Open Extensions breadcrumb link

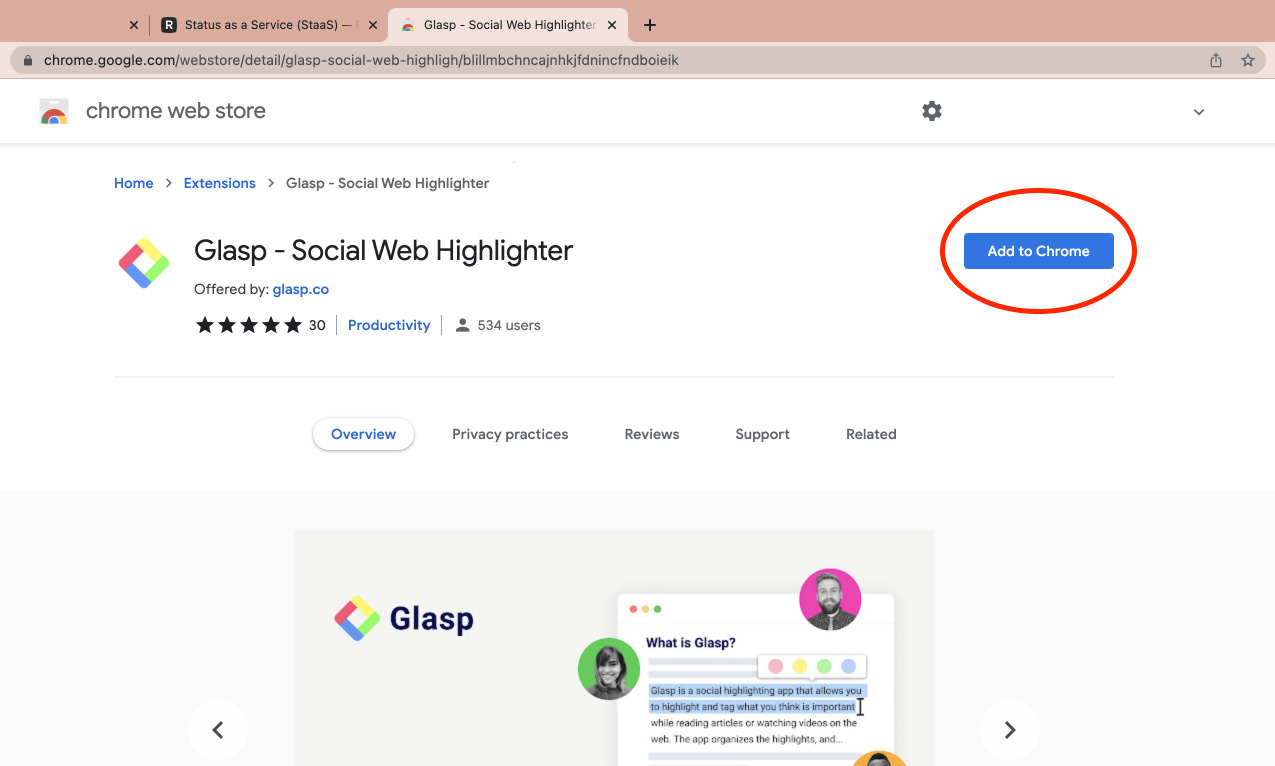pyautogui.click(x=220, y=183)
